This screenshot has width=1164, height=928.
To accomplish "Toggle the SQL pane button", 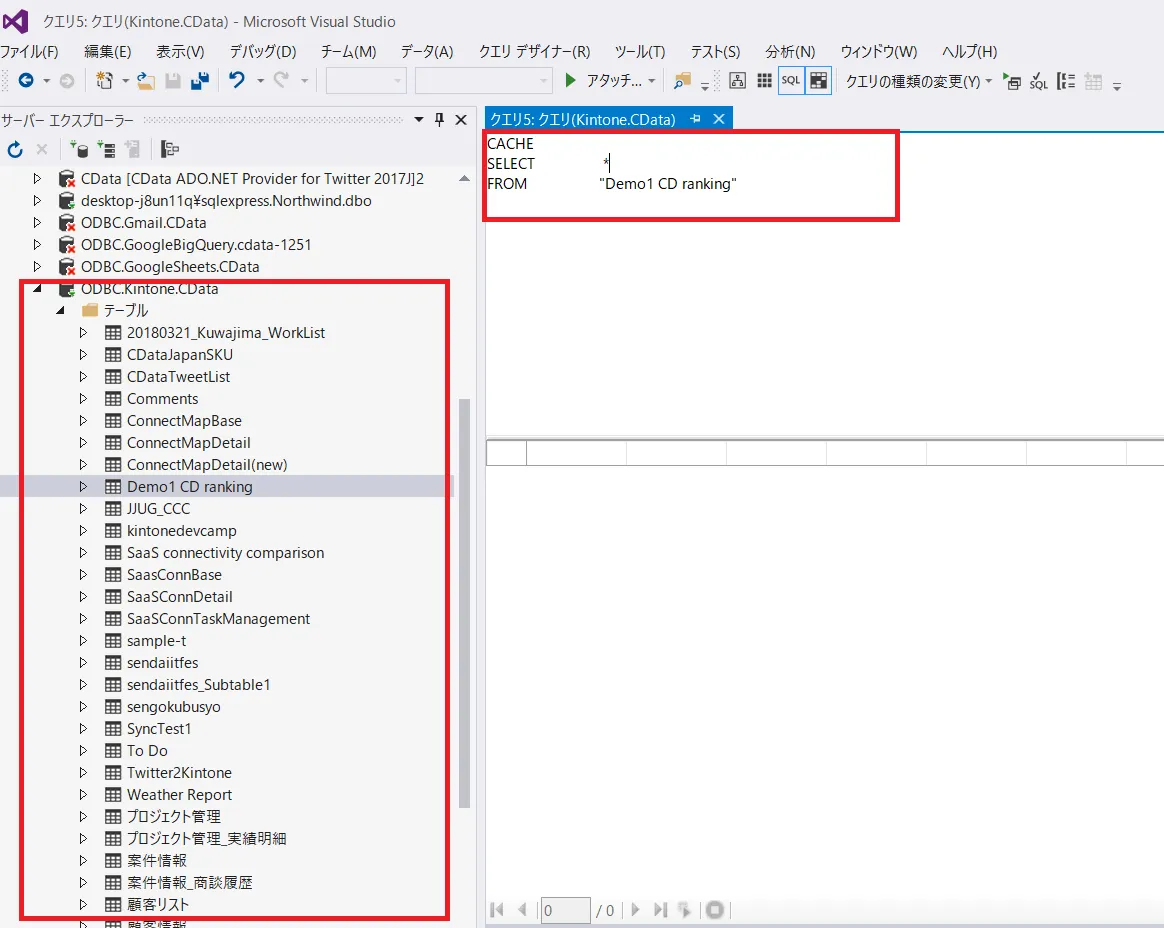I will point(791,81).
